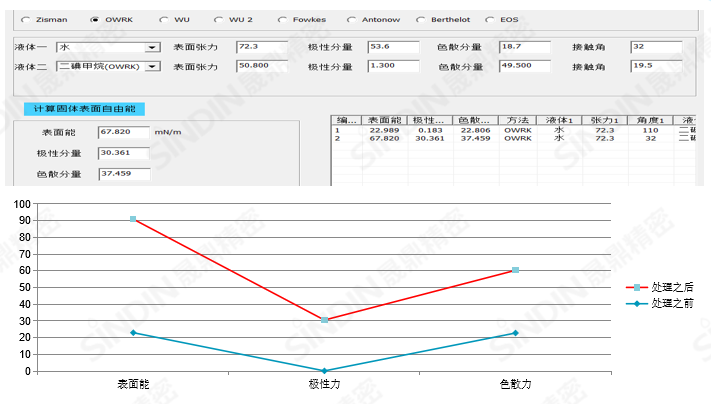Switch to the Fowkes method
Screen dimensions: 711x404
point(282,19)
